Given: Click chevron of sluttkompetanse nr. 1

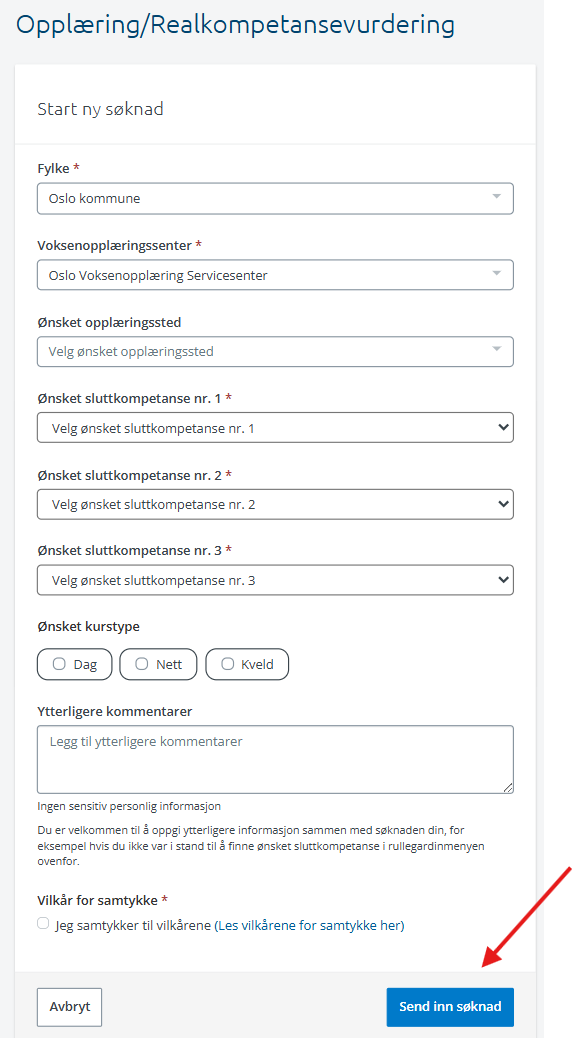Looking at the screenshot, I should 503,428.
